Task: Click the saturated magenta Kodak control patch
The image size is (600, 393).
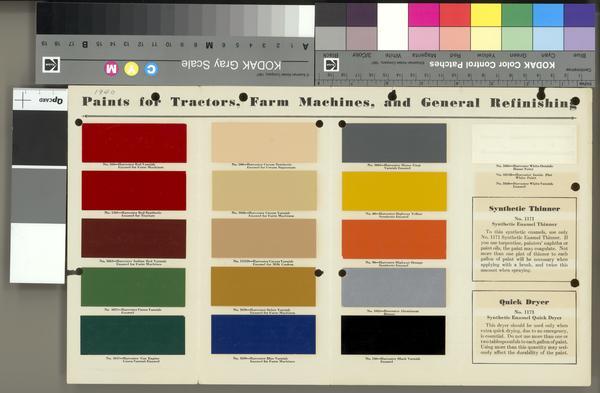Action: point(424,15)
